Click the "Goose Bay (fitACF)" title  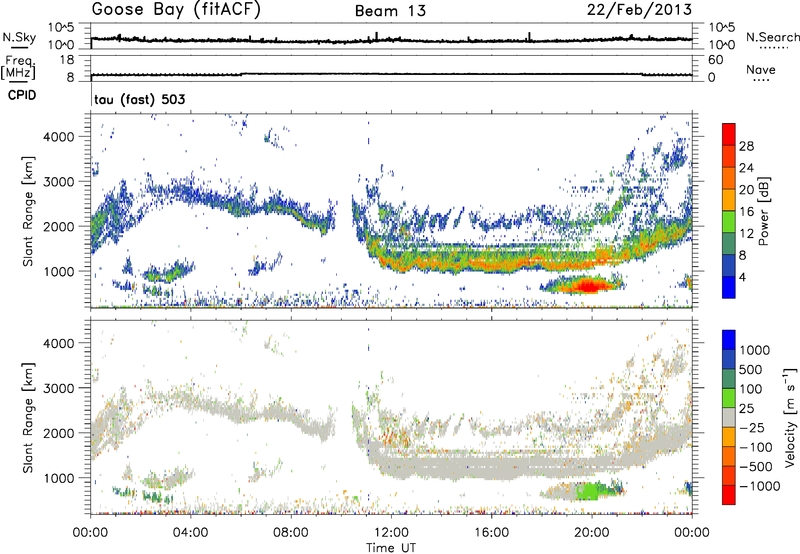[x=176, y=10]
